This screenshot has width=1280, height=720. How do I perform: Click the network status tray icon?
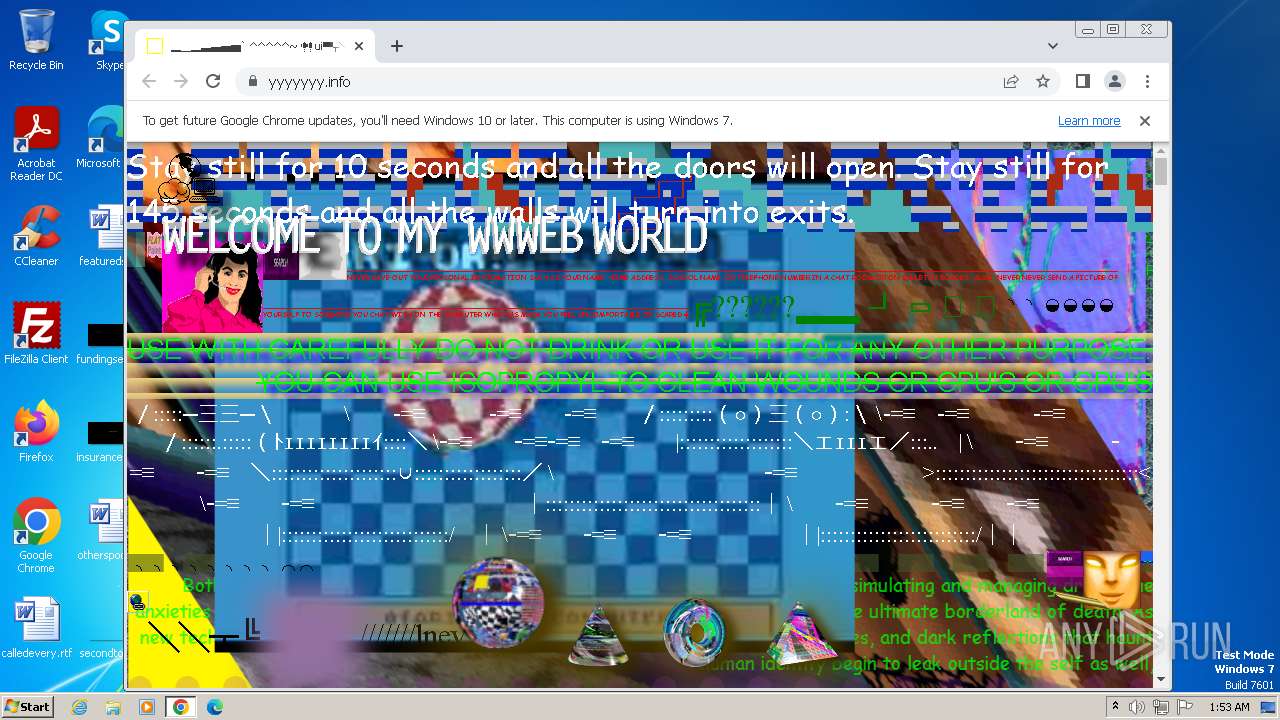(x=1160, y=707)
